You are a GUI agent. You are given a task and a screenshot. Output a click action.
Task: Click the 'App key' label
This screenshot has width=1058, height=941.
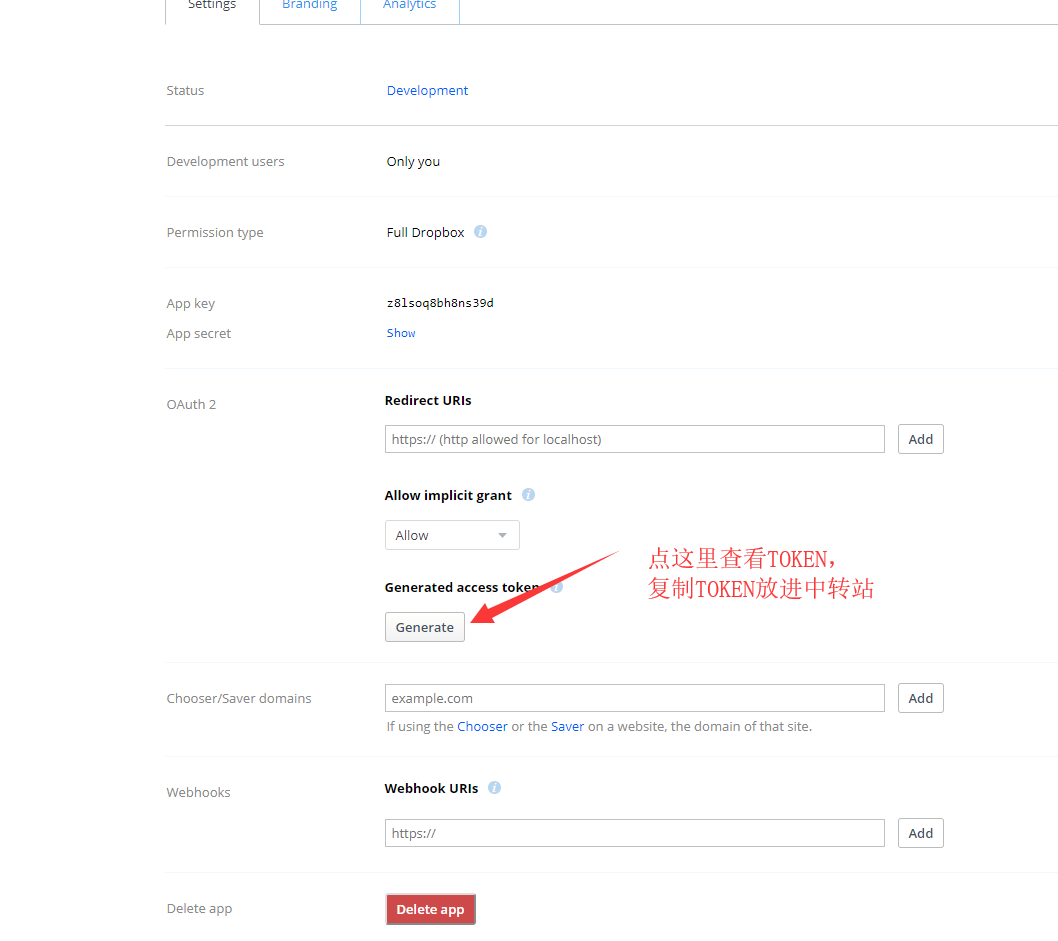tap(190, 304)
